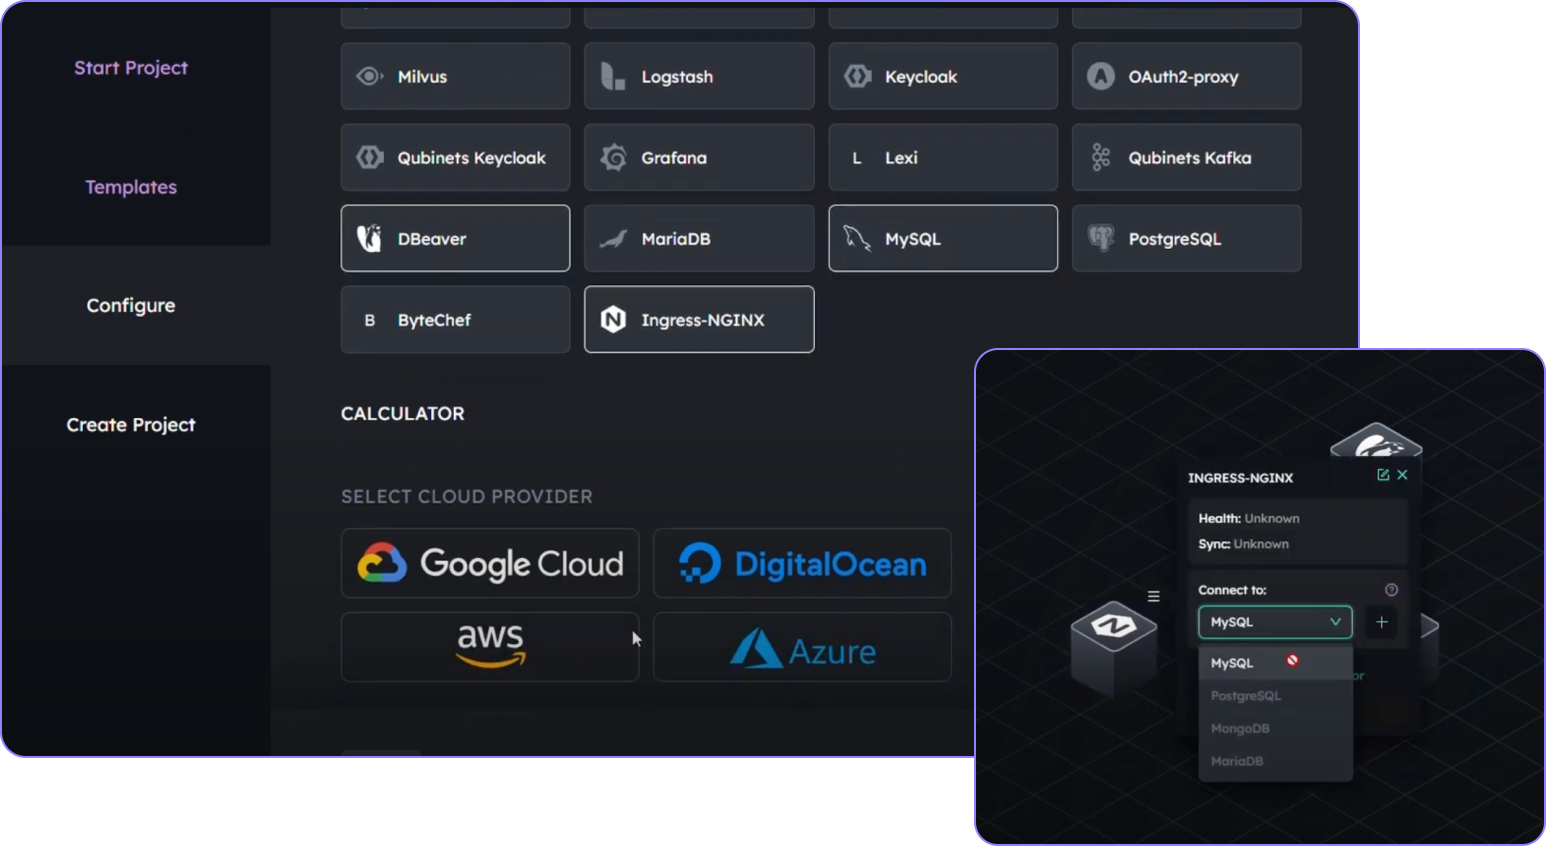Click the Connect to help icon

(1391, 590)
